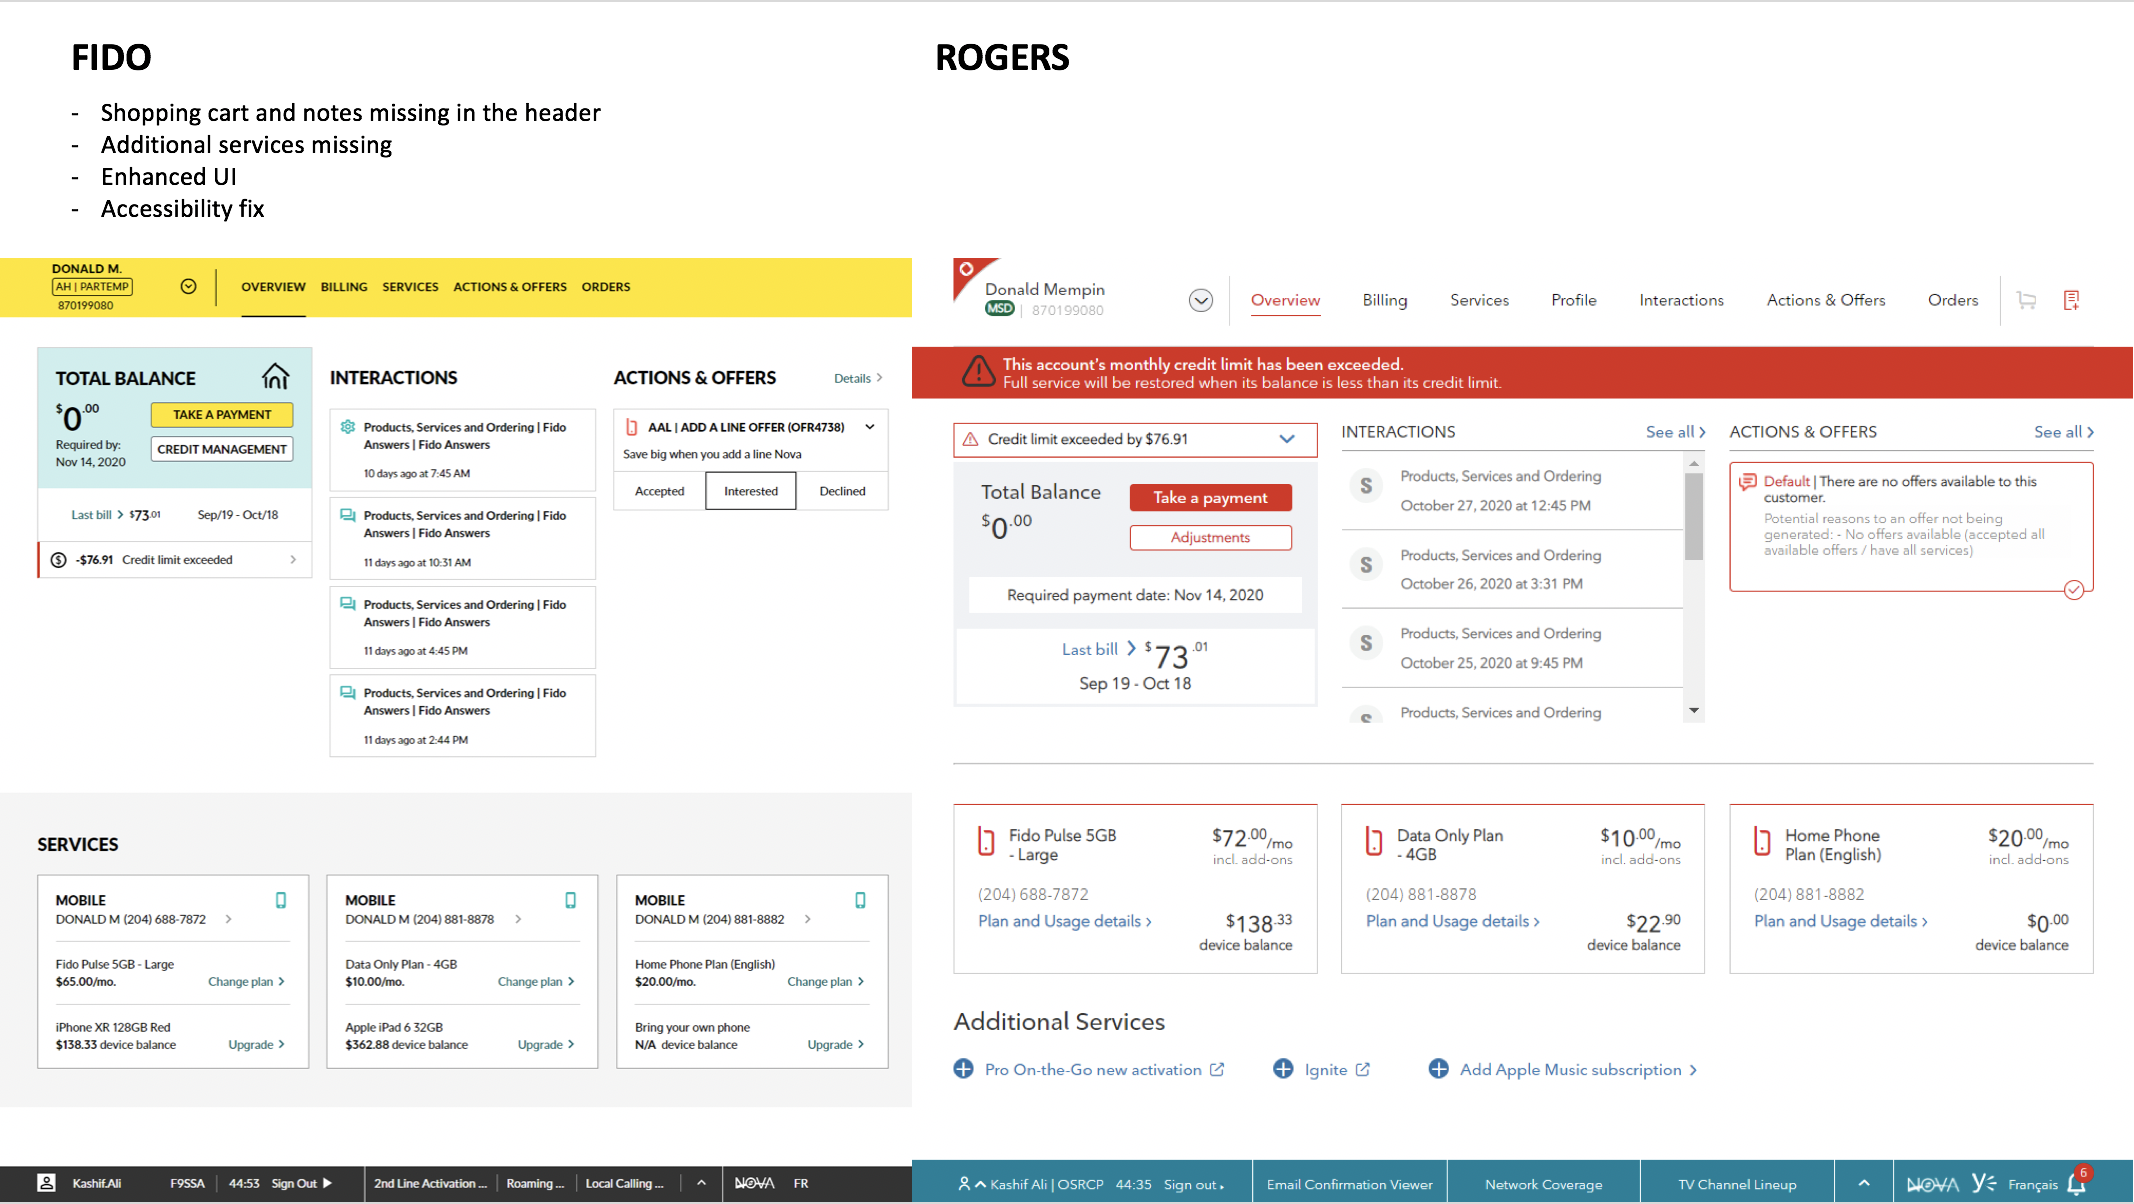2134x1204 pixels.
Task: Click the plus icon beside Ignite
Action: (1283, 1069)
